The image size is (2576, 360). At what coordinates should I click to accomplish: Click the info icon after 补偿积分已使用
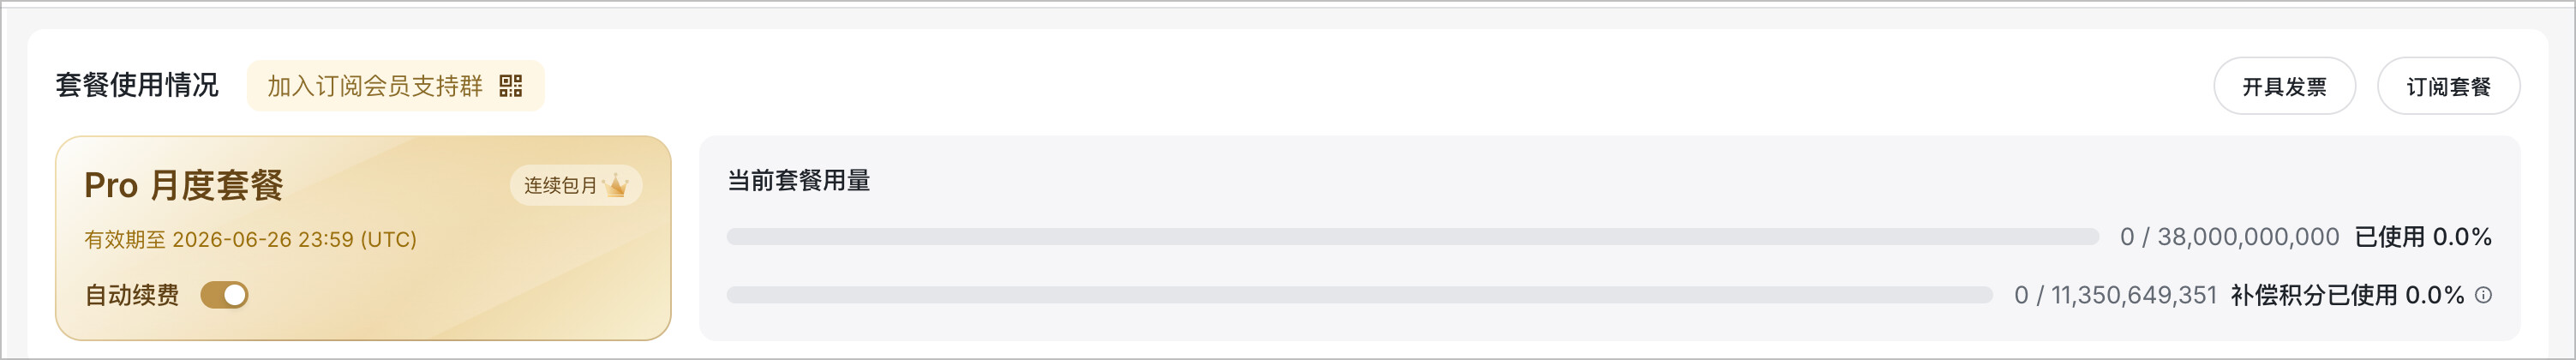(2483, 295)
